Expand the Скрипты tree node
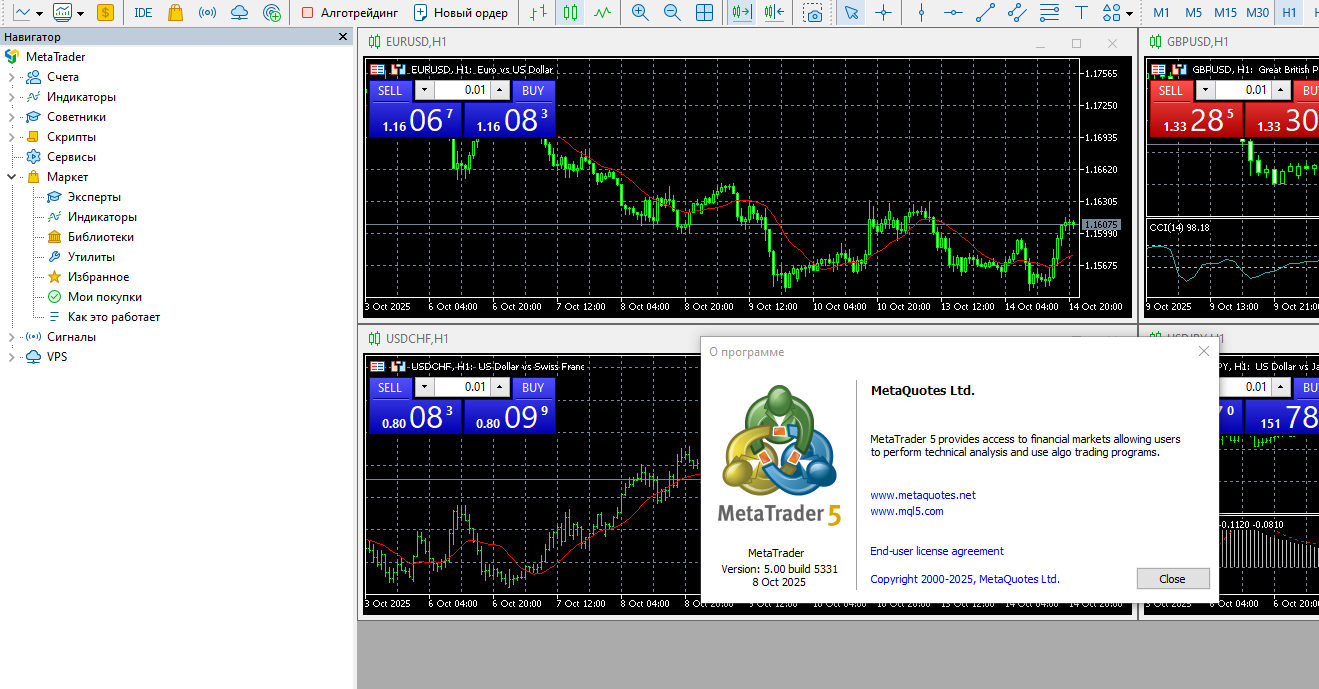The width and height of the screenshot is (1319, 689). click(12, 137)
